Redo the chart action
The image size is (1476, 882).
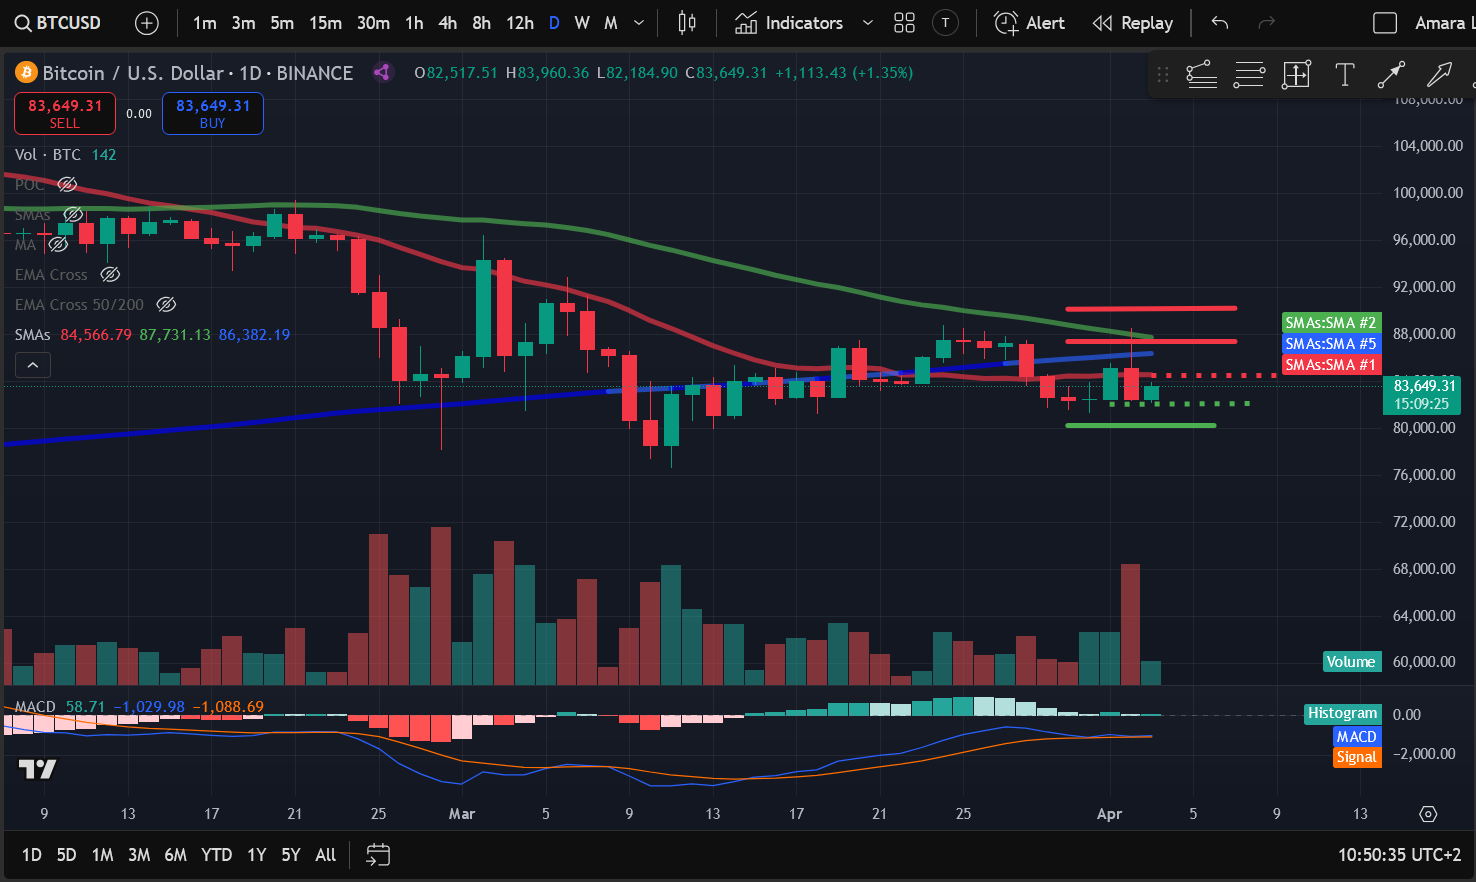(1266, 23)
